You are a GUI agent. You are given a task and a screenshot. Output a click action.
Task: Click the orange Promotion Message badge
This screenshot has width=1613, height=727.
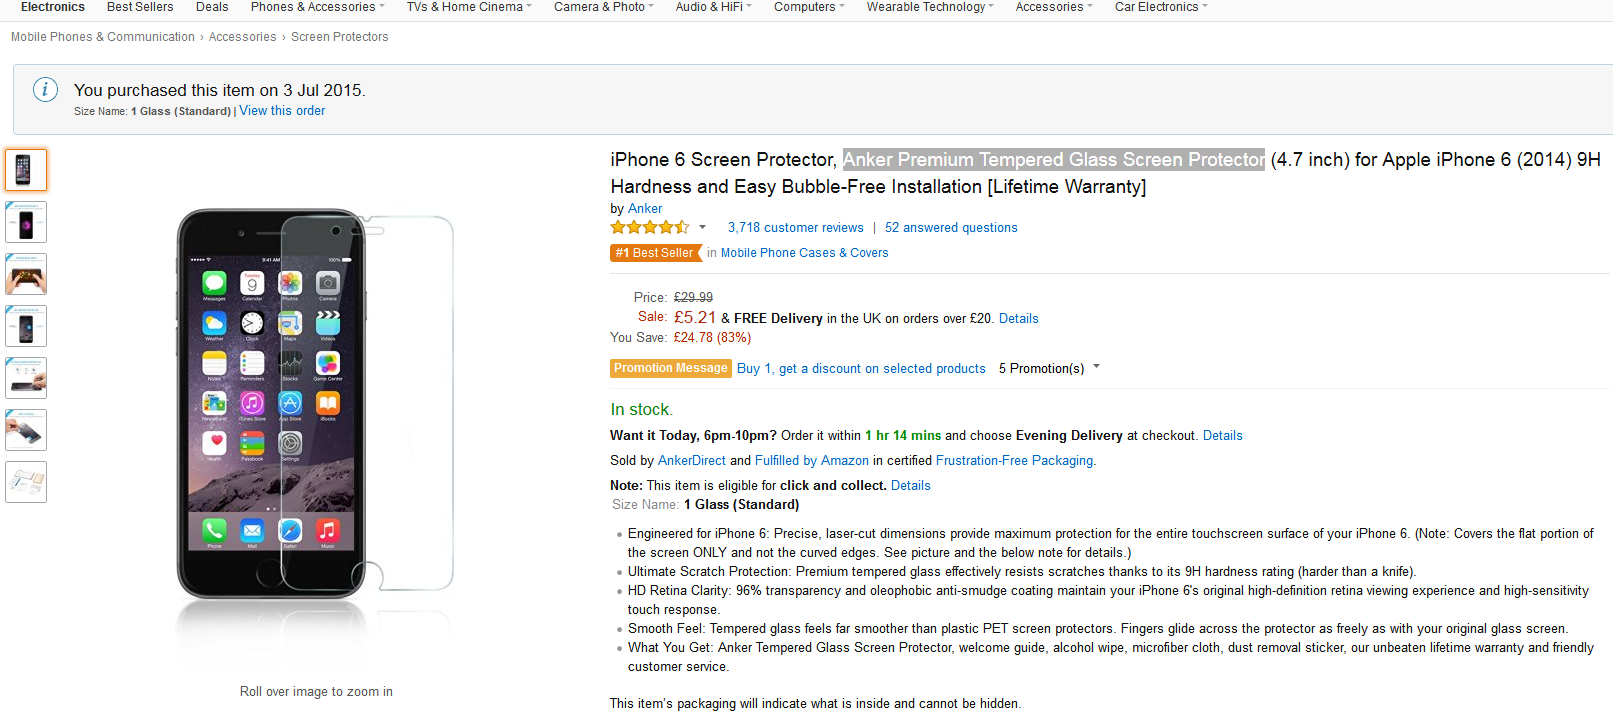click(x=670, y=368)
